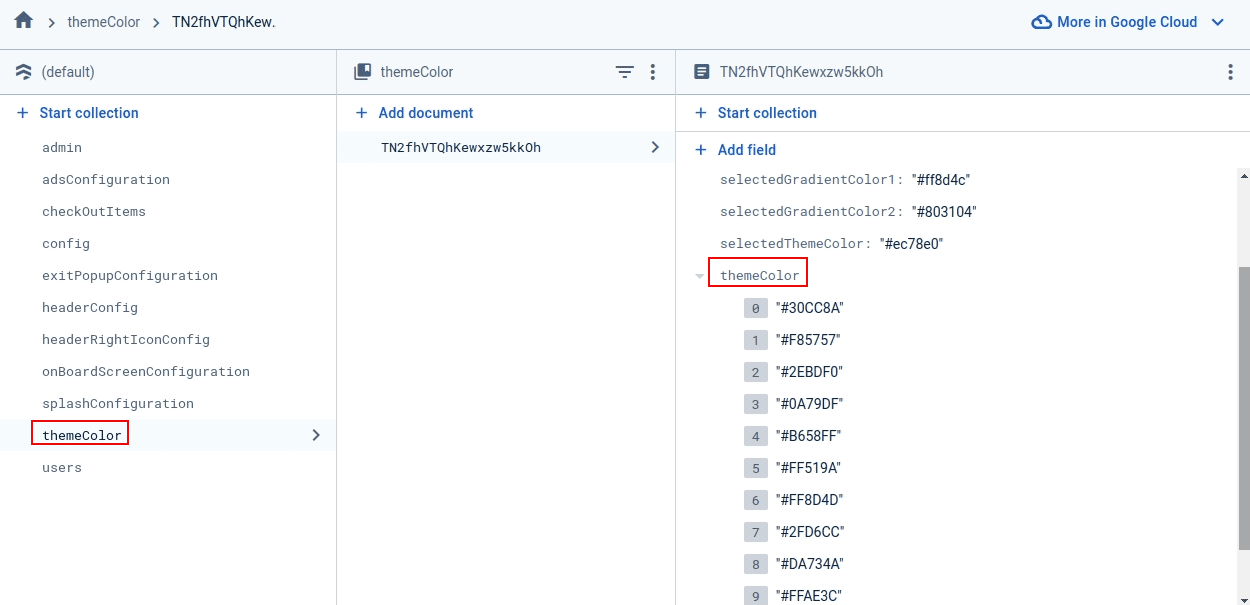Open the filter icon in themeColor panel
This screenshot has width=1250, height=605.
(x=624, y=72)
